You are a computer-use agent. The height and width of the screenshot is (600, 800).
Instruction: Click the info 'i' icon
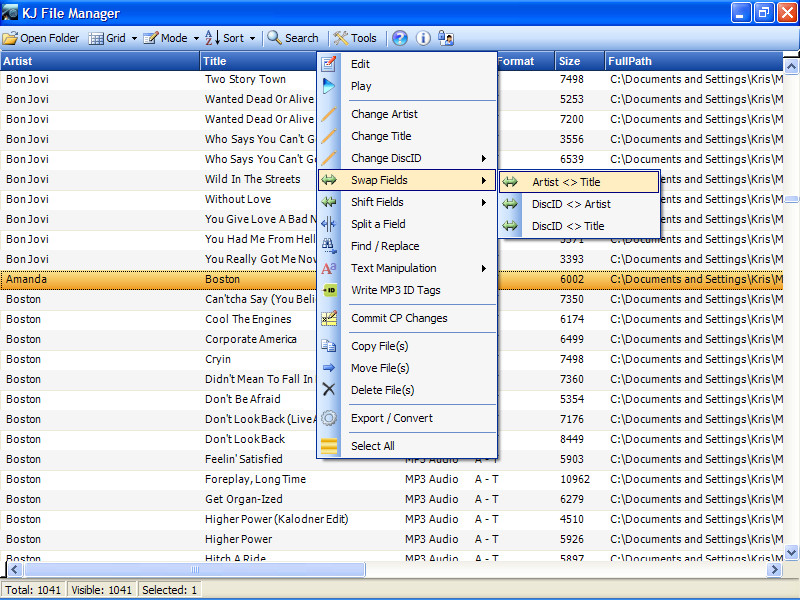coord(423,38)
